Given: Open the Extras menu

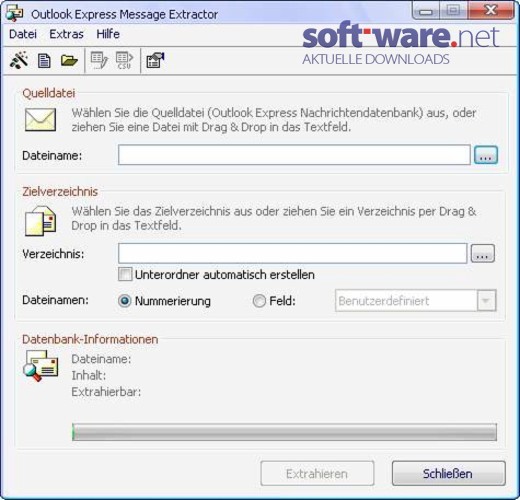Looking at the screenshot, I should (66, 34).
